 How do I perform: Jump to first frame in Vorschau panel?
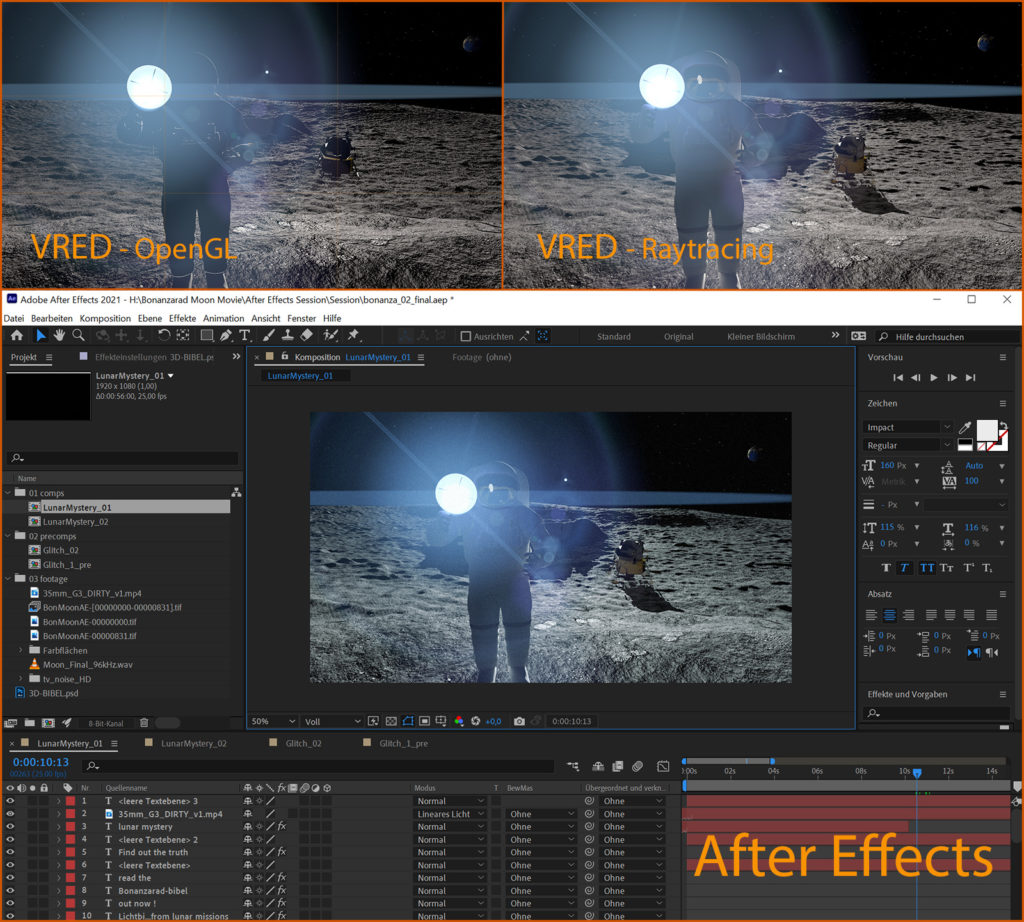point(898,377)
